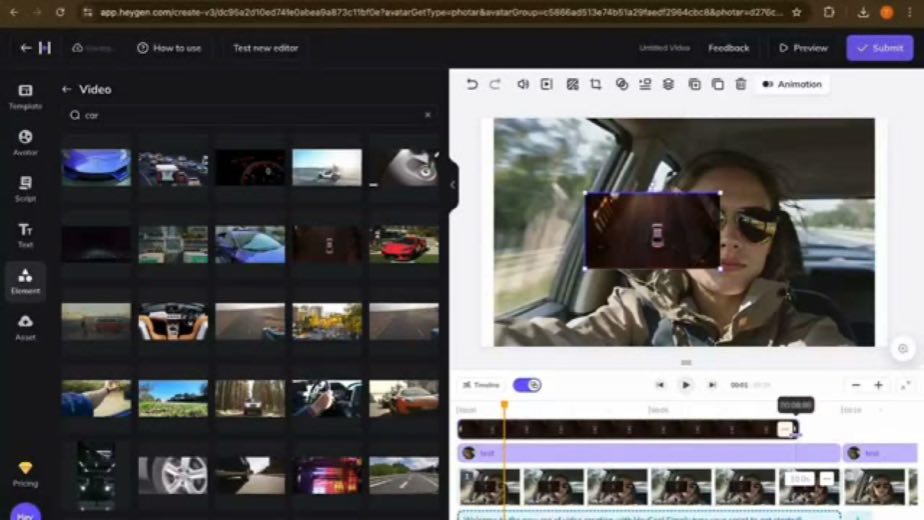This screenshot has width=924, height=520.
Task: Select the empty highway road thumbnail
Action: pos(404,475)
